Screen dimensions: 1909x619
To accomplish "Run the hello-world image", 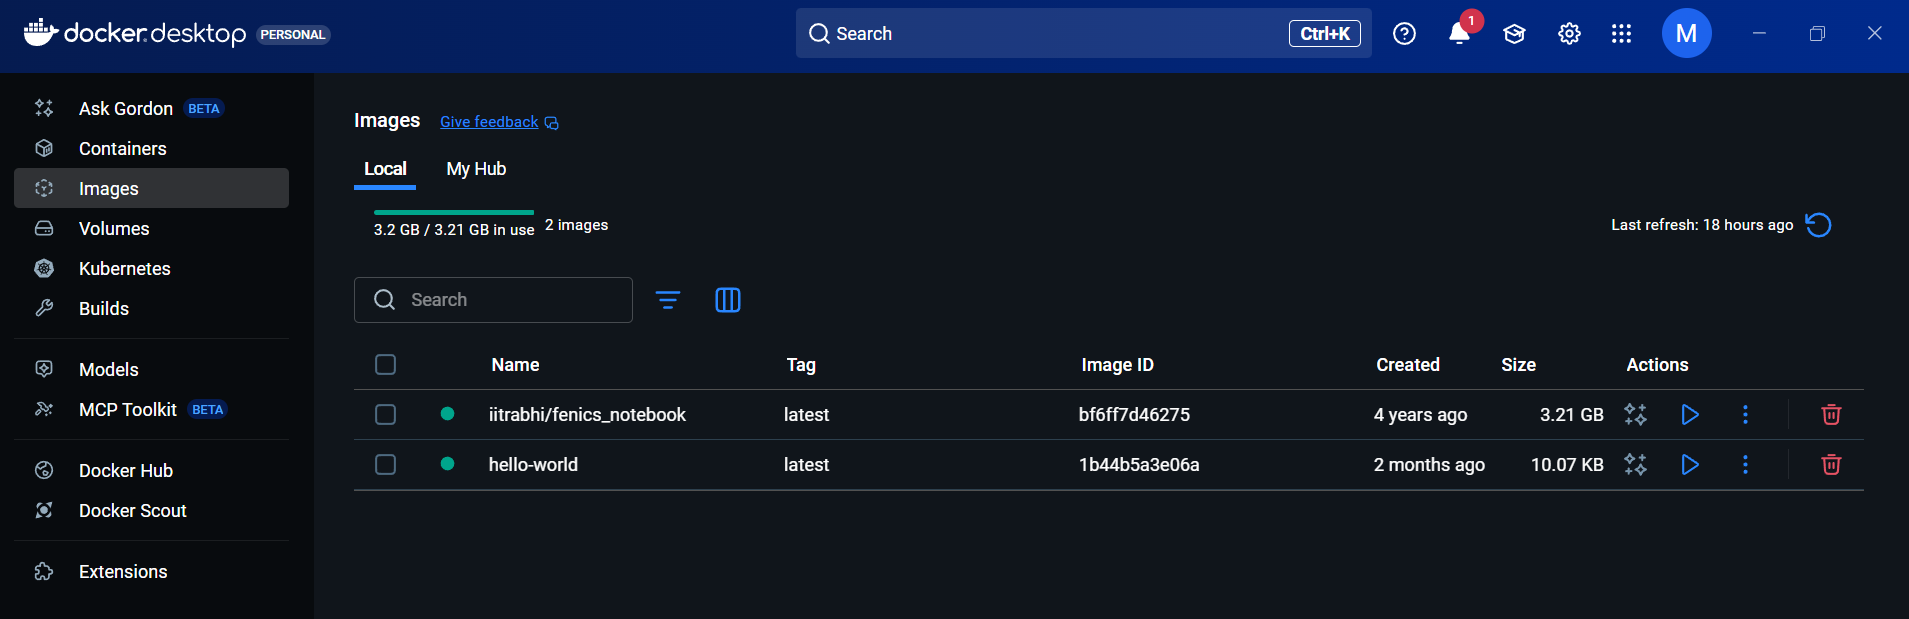I will 1690,464.
